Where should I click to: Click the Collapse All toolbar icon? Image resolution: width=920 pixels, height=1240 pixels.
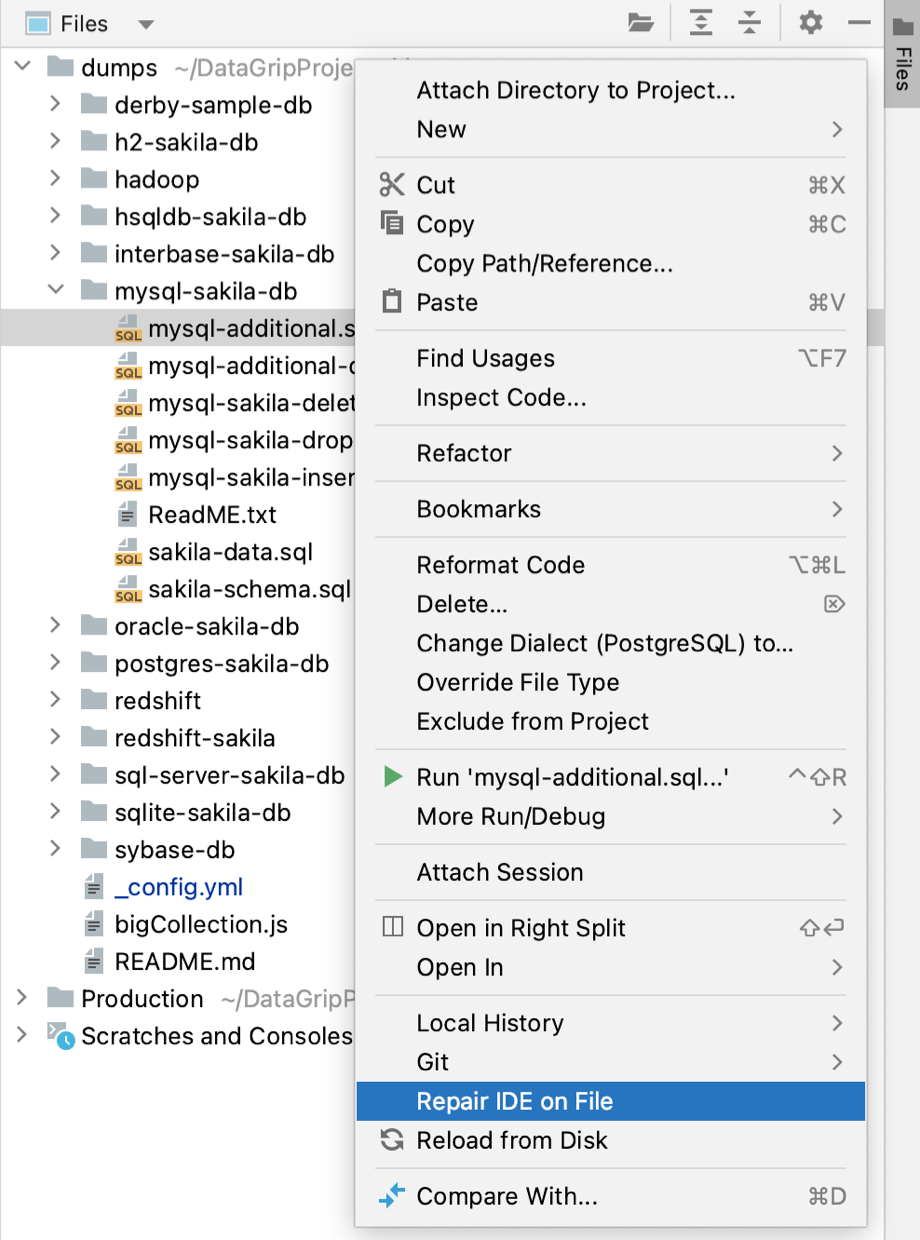750,23
